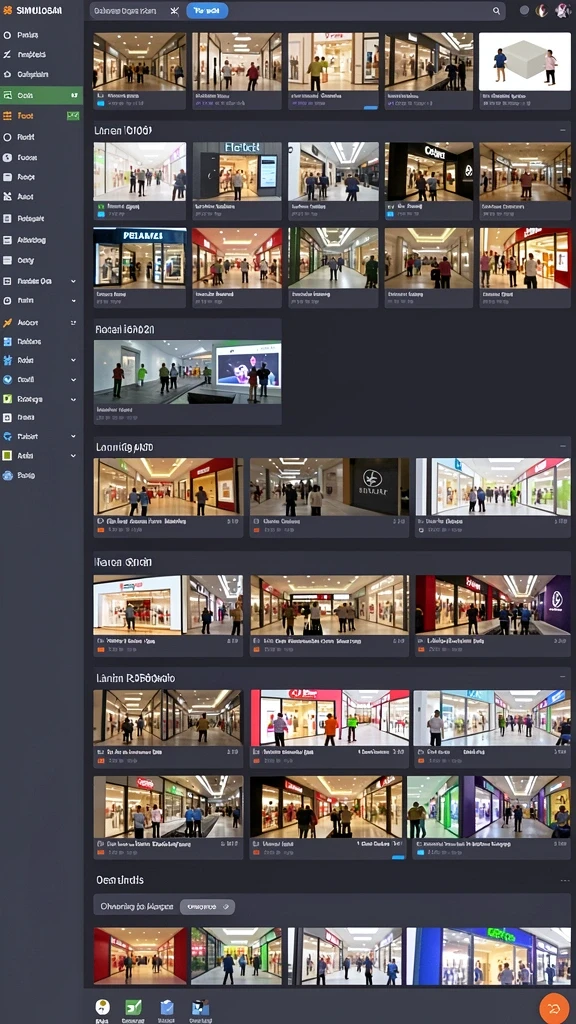The height and width of the screenshot is (1024, 576).
Task: Expand the sidebar item with the olive square icon
Action: (x=73, y=456)
